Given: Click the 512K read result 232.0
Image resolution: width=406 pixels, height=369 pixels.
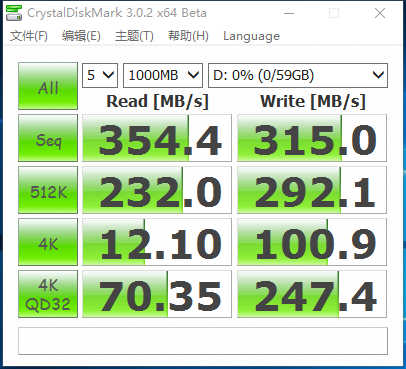Looking at the screenshot, I should [x=157, y=190].
